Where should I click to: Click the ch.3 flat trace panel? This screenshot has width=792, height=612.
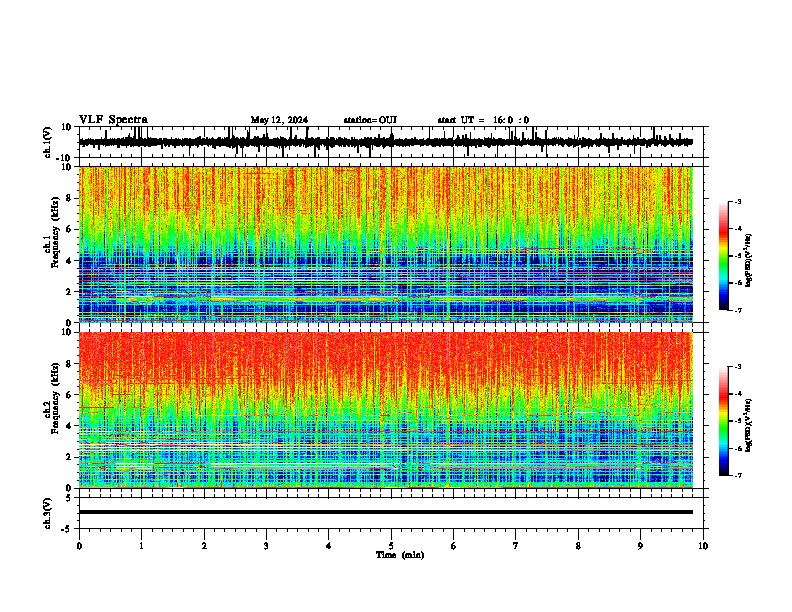[393, 513]
